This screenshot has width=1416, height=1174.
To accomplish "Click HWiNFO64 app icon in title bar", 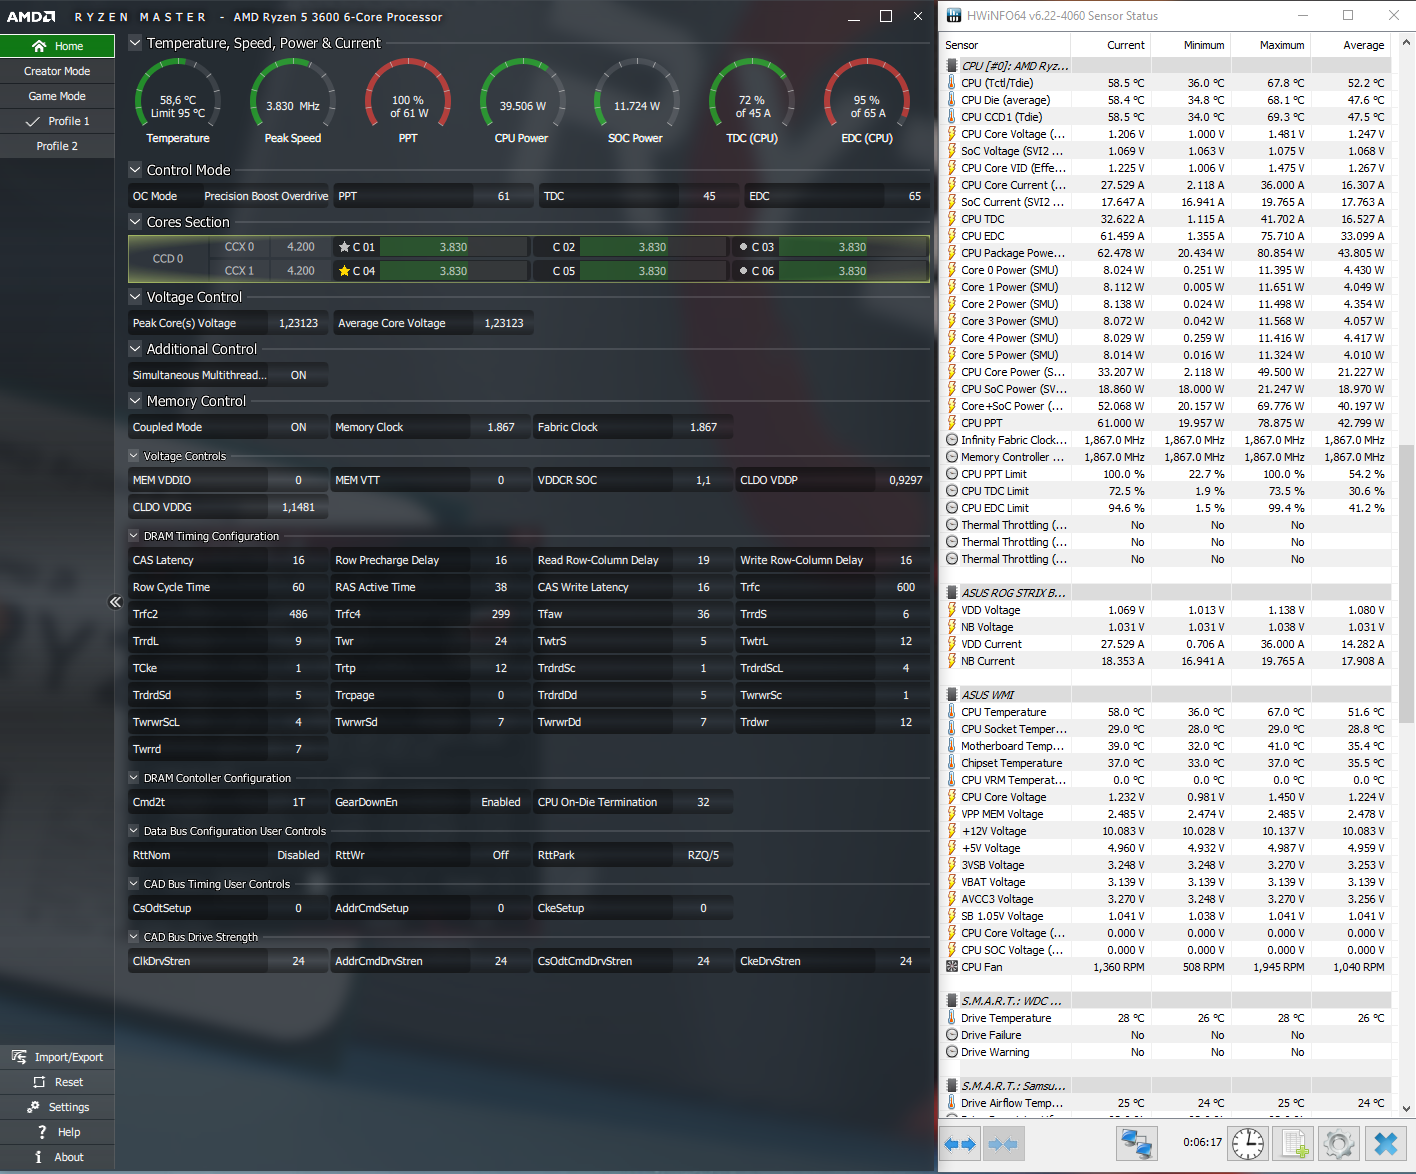I will (x=954, y=15).
